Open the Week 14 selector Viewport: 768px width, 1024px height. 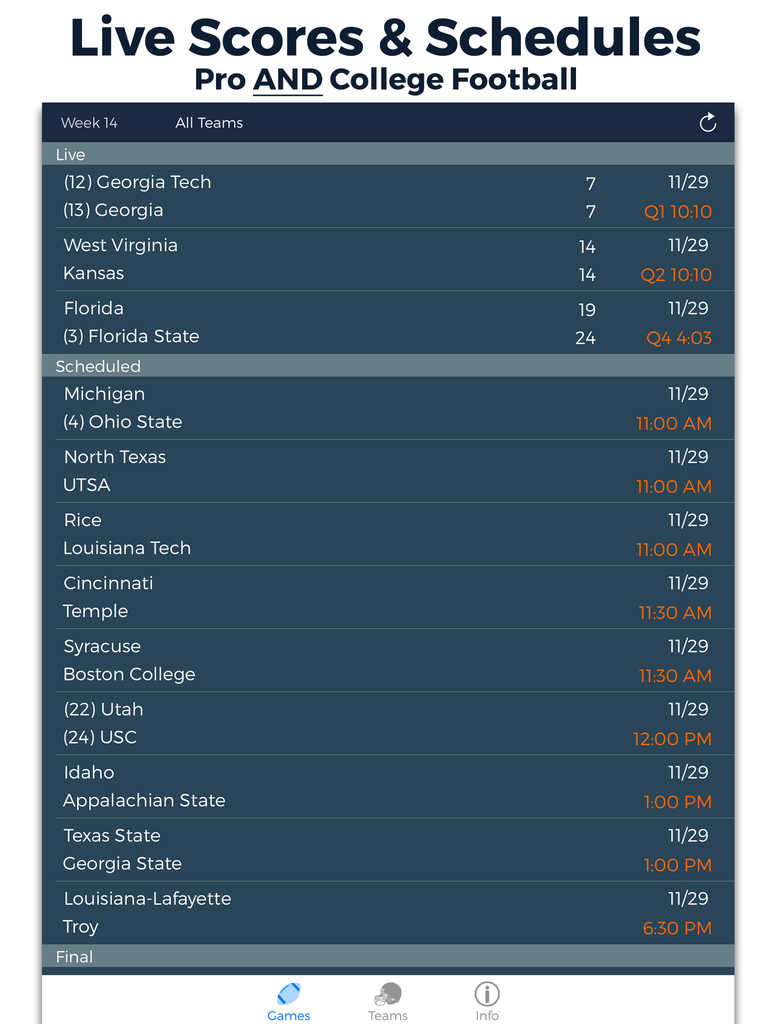point(89,123)
